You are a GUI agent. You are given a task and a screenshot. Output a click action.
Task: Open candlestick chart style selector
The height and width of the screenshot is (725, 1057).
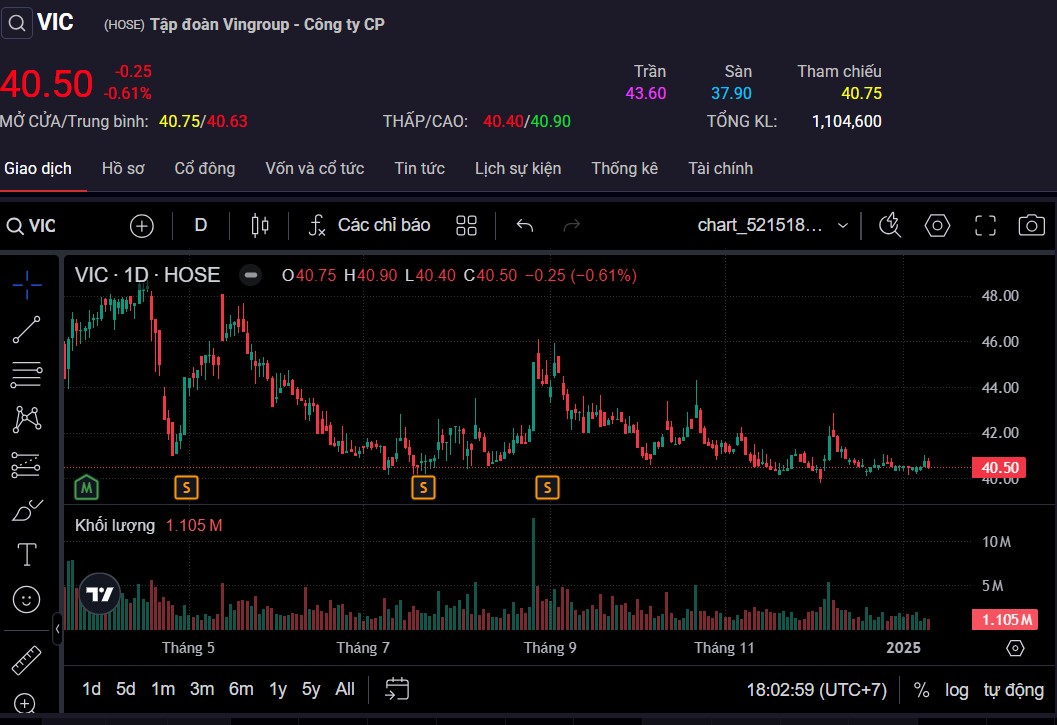pos(260,225)
